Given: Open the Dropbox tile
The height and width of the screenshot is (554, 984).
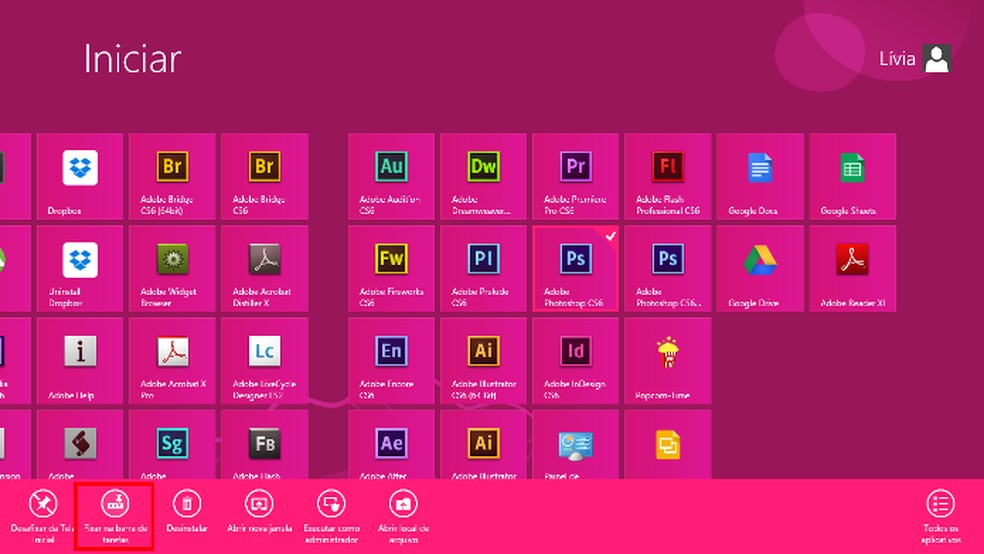Looking at the screenshot, I should click(80, 176).
